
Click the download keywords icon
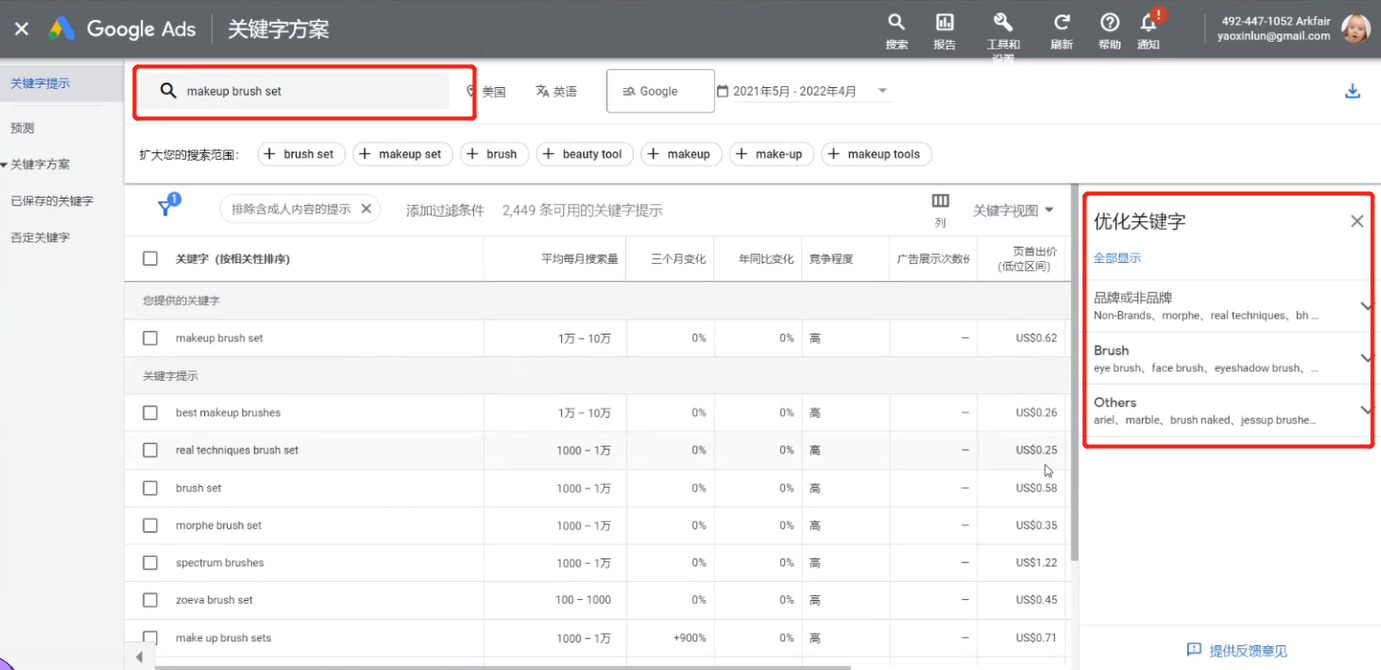coord(1352,90)
